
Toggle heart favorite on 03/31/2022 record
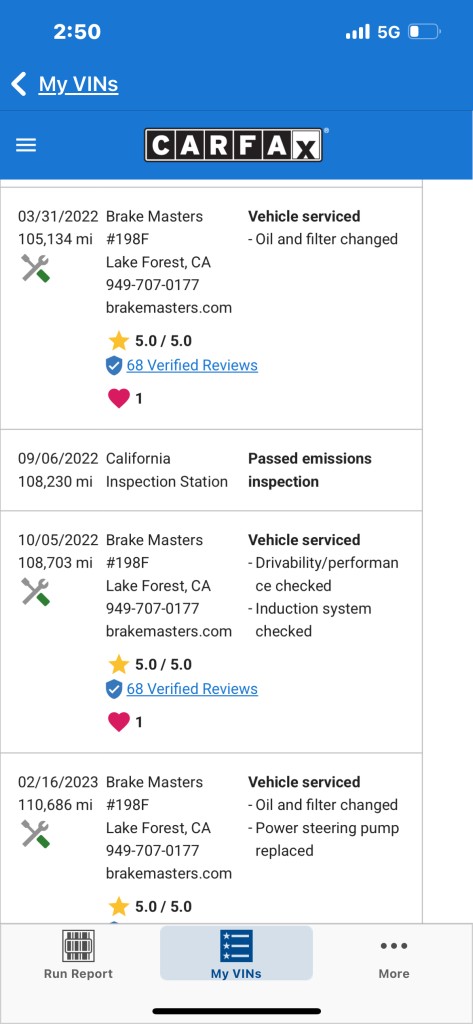(118, 398)
